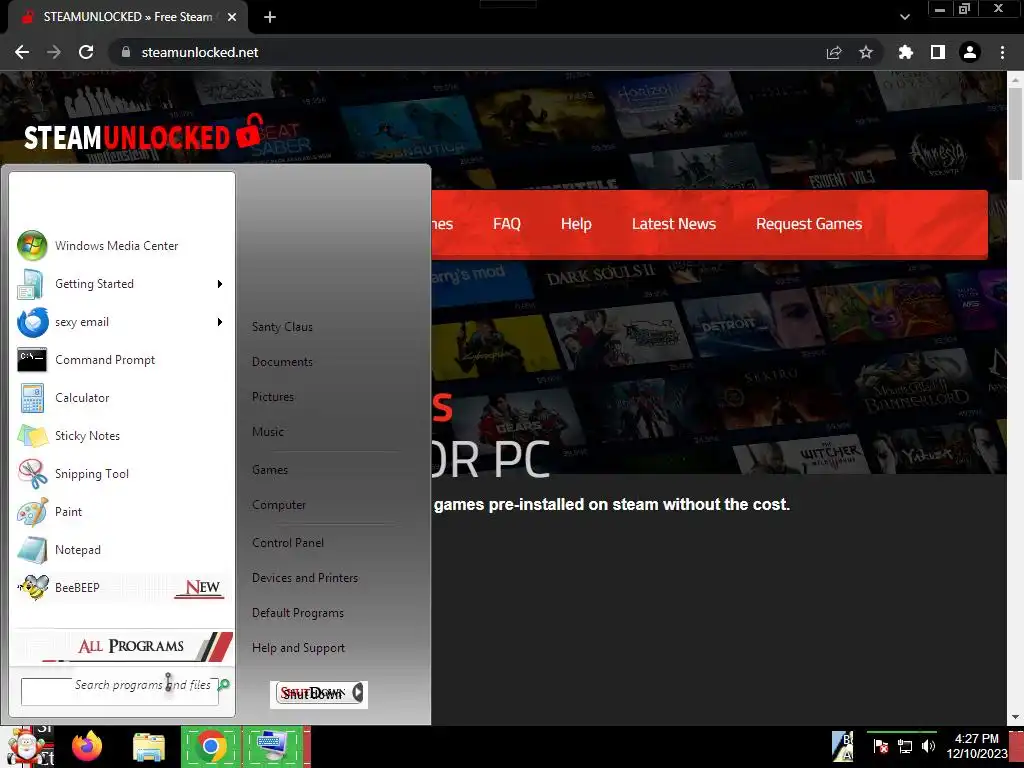
Task: Launch the Snipping Tool scissors icon
Action: pos(32,473)
